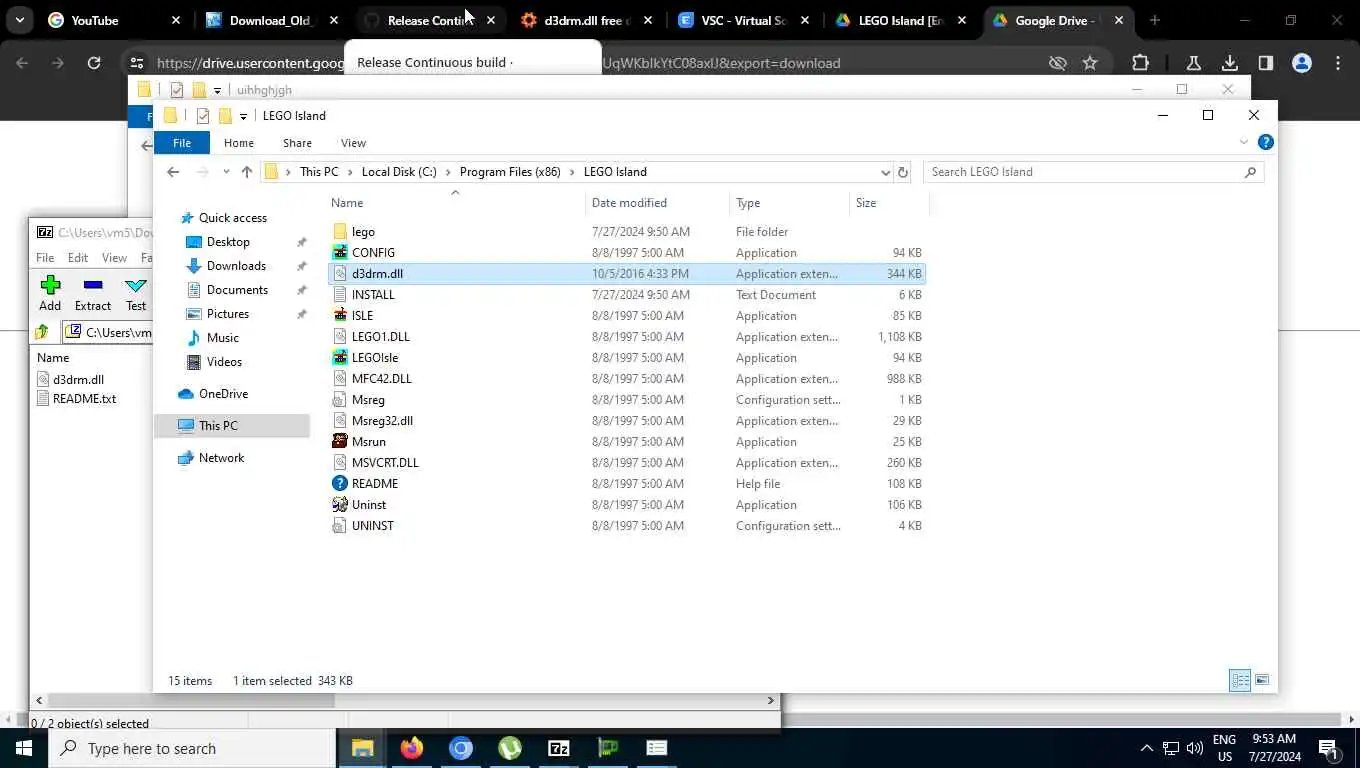
Task: Switch to the d3drm.dll free tab
Action: 586,20
